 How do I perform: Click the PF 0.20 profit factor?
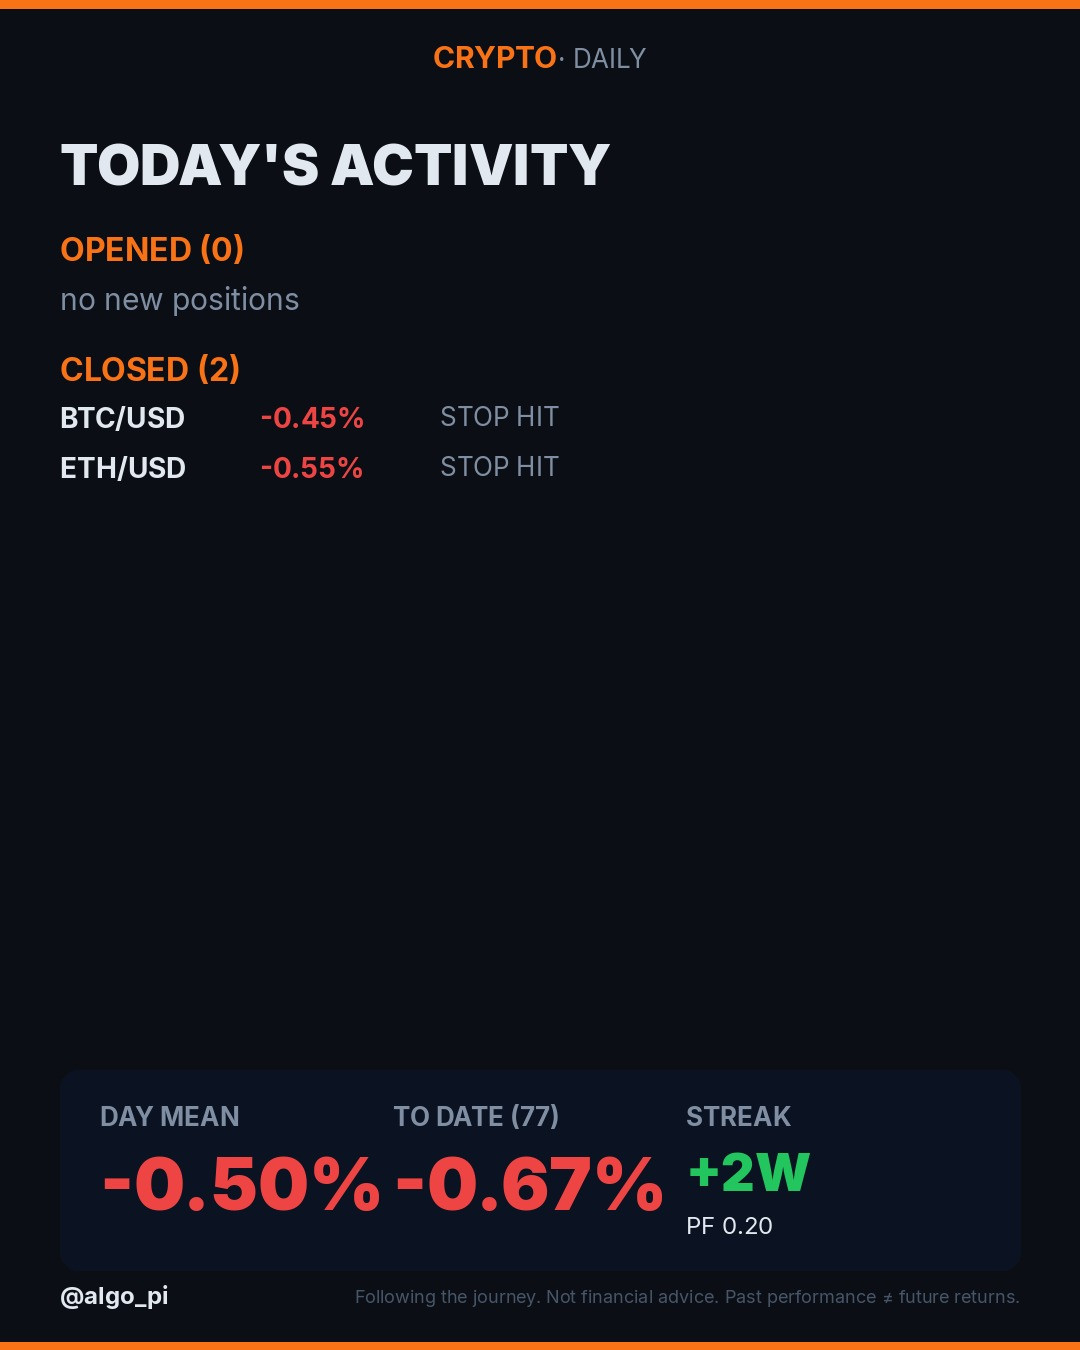(x=729, y=1226)
